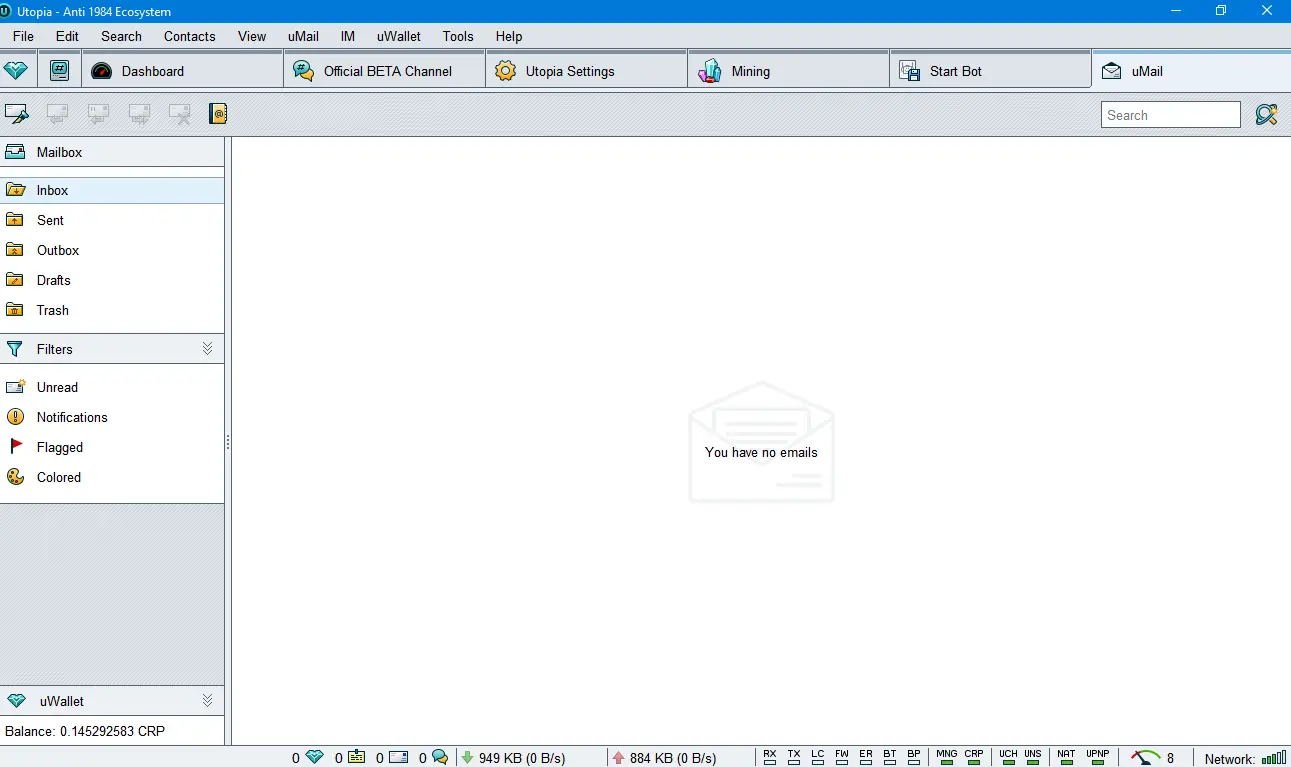
Task: Switch to the Start Bot tab
Action: coord(991,71)
